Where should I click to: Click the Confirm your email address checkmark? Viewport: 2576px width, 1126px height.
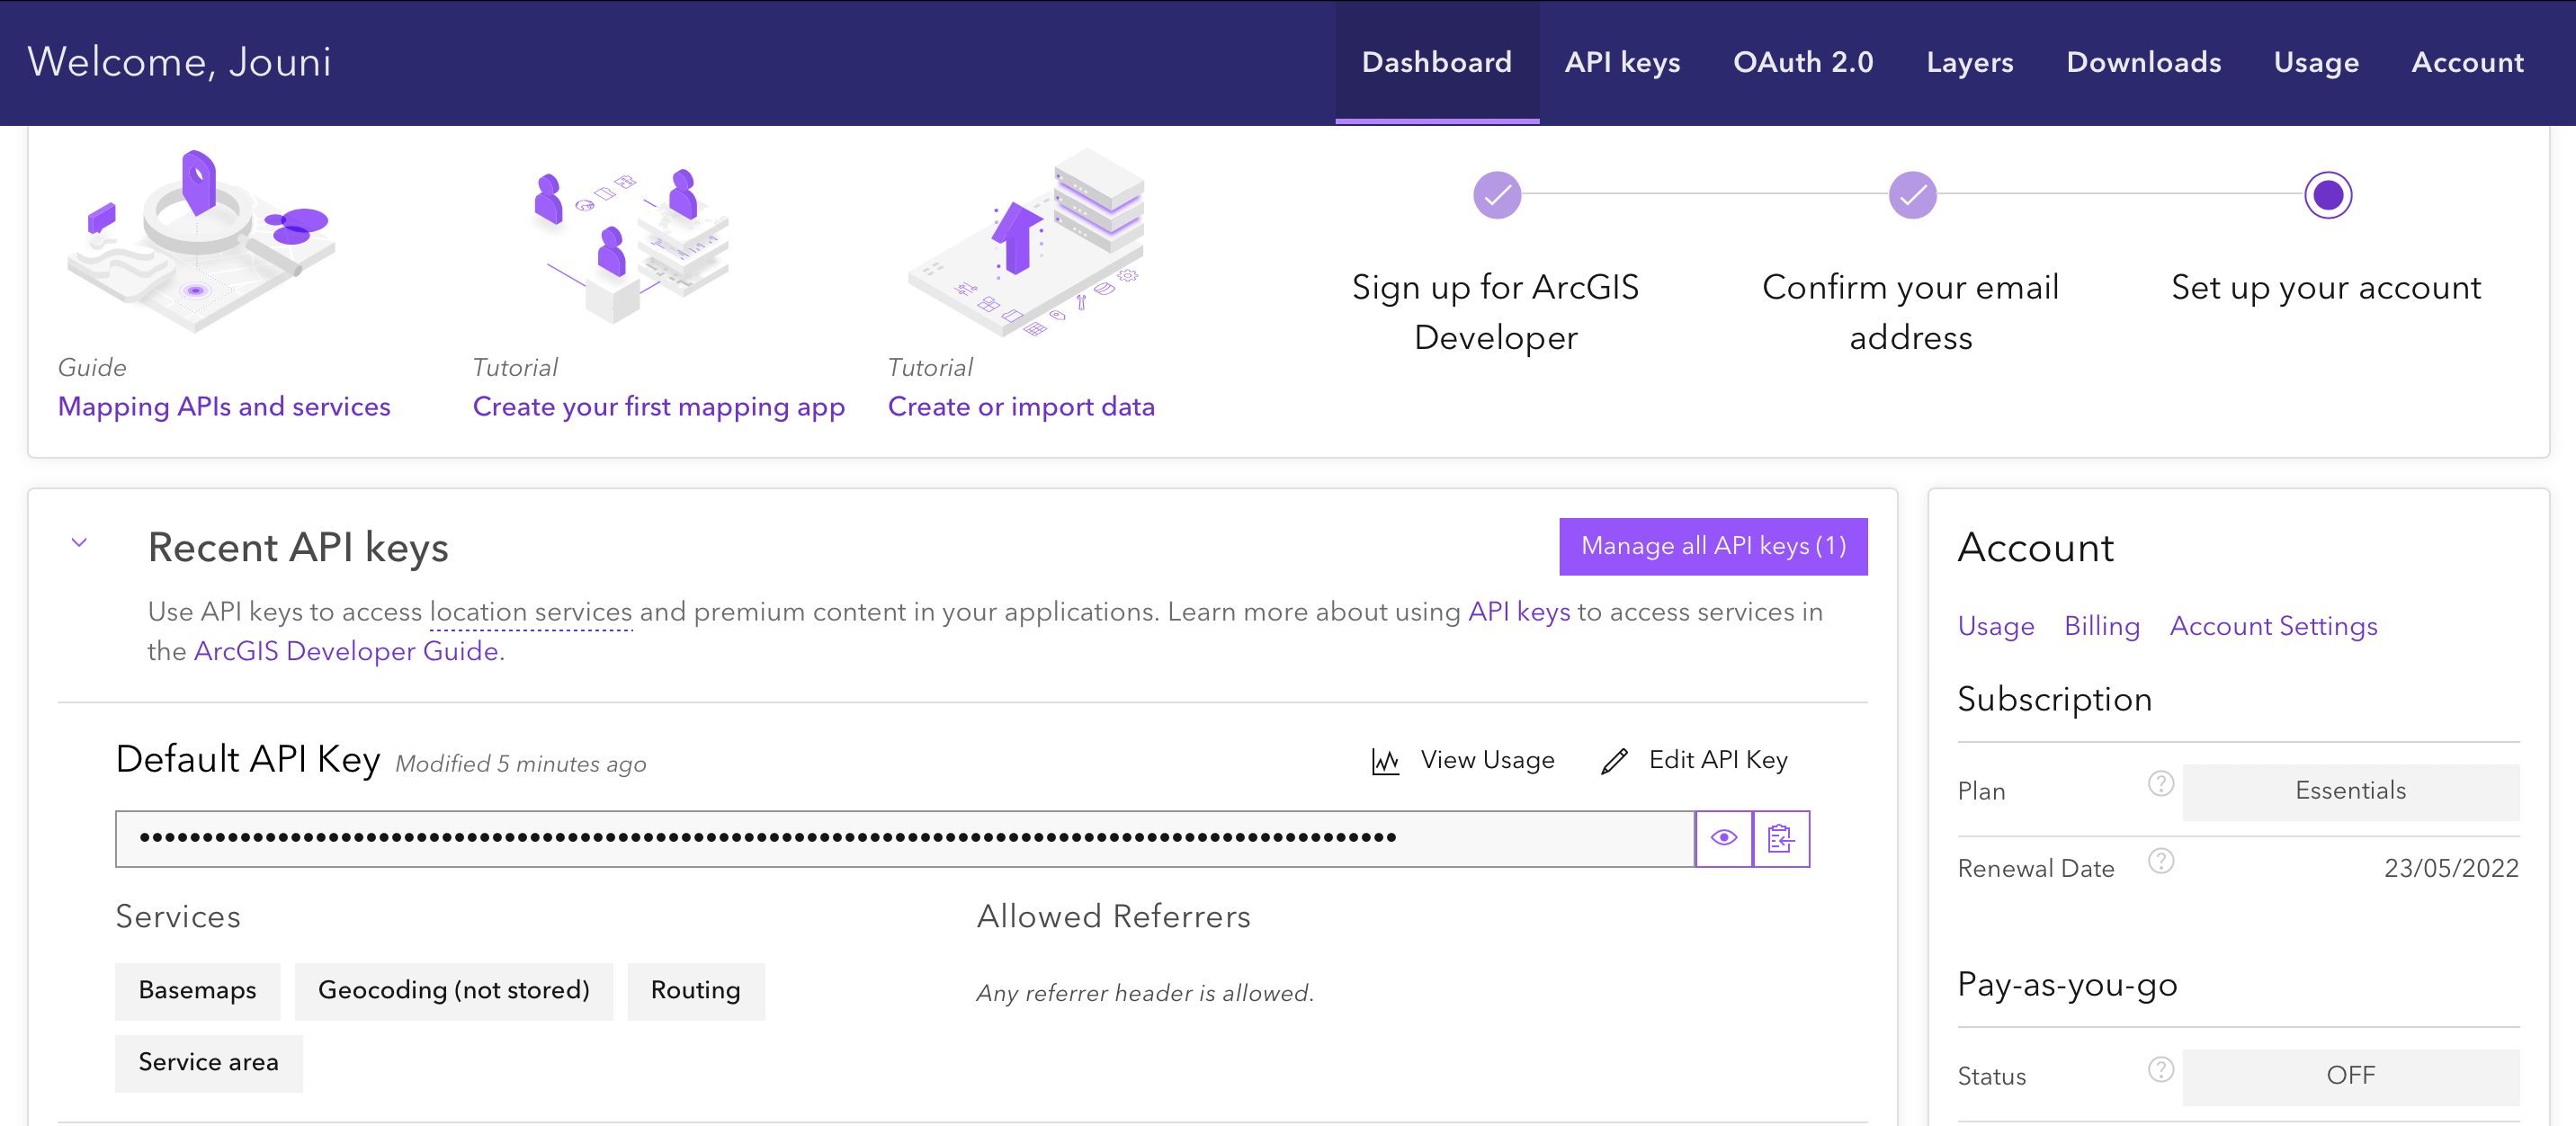coord(1911,195)
